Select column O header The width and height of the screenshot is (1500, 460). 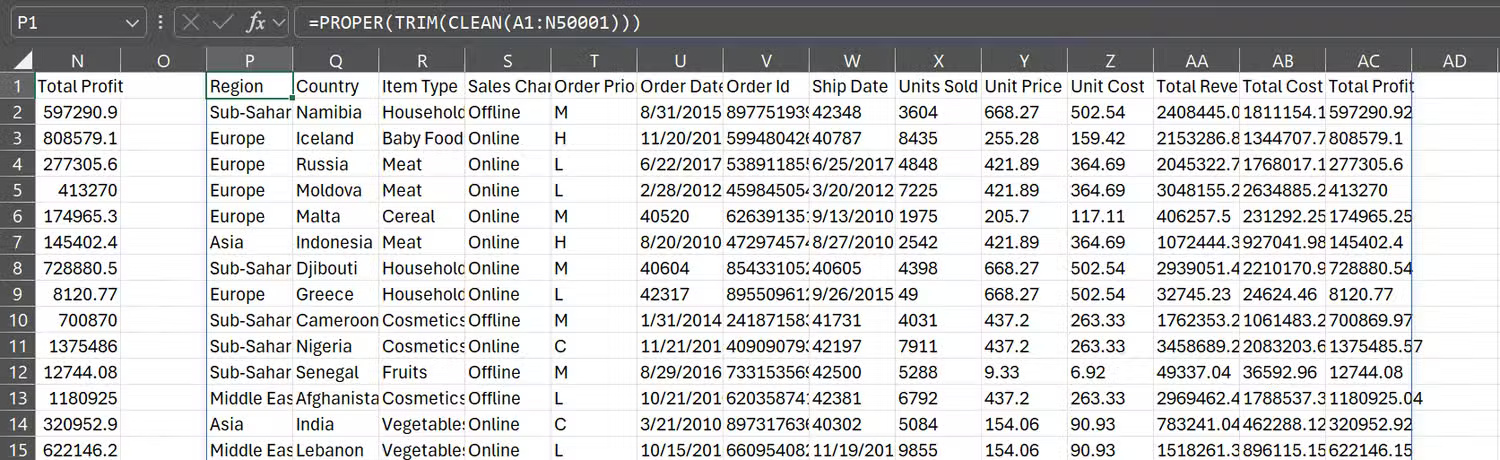[164, 61]
